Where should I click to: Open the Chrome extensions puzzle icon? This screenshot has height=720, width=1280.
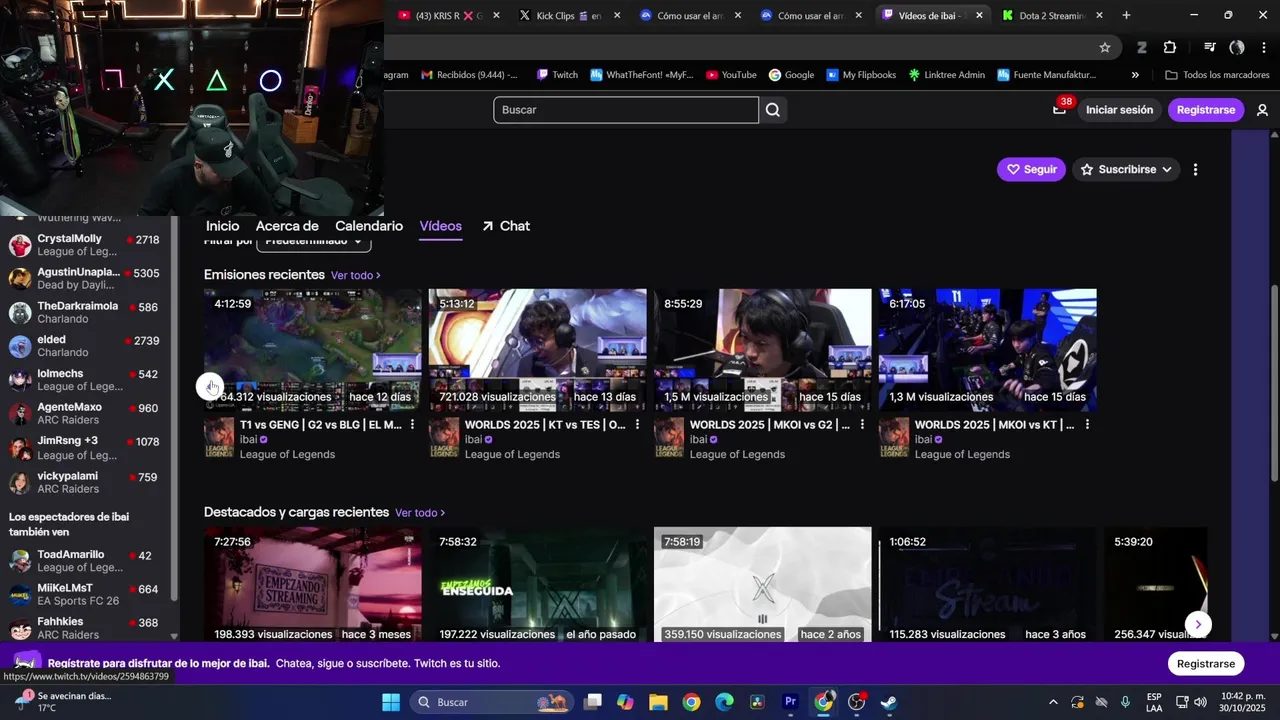point(1170,47)
